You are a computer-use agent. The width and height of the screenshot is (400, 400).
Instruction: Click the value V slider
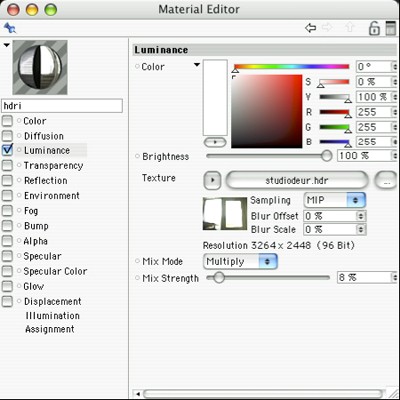tap(334, 97)
